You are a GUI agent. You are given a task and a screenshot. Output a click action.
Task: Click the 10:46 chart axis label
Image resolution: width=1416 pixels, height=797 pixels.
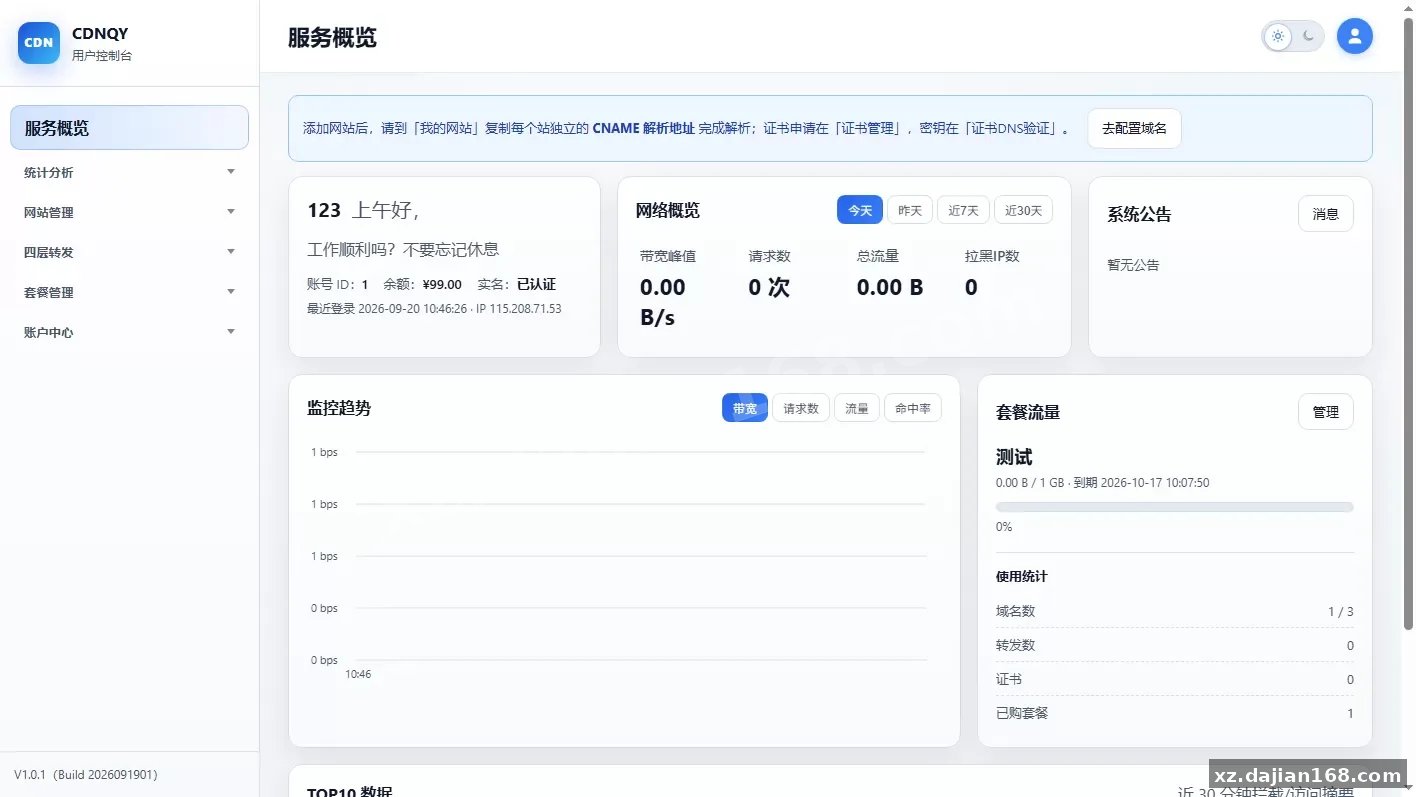(x=358, y=674)
